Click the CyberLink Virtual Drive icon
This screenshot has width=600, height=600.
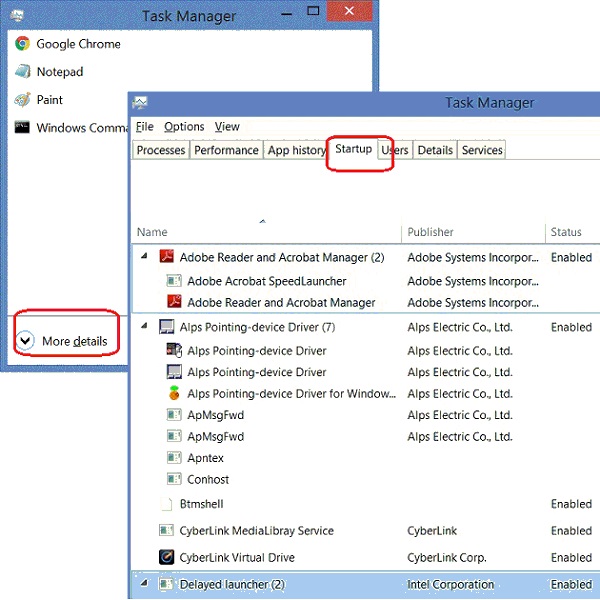point(167,558)
